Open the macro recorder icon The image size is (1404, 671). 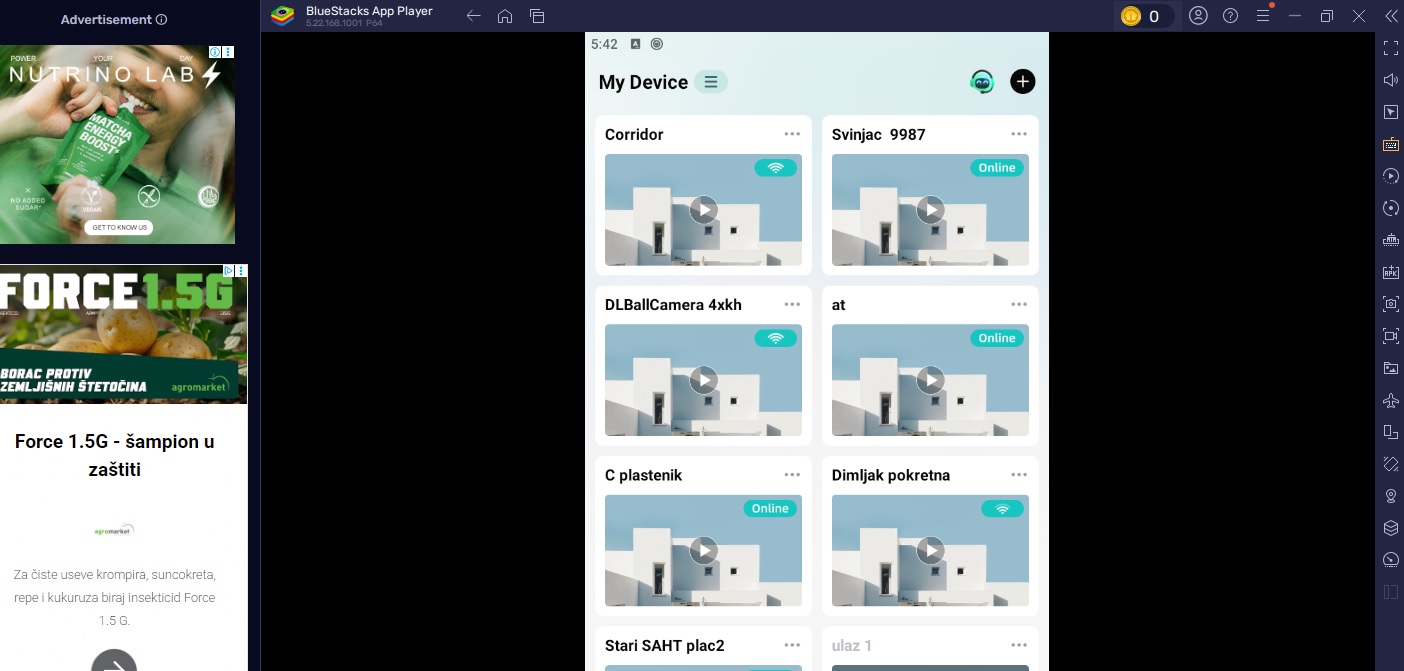1390,176
